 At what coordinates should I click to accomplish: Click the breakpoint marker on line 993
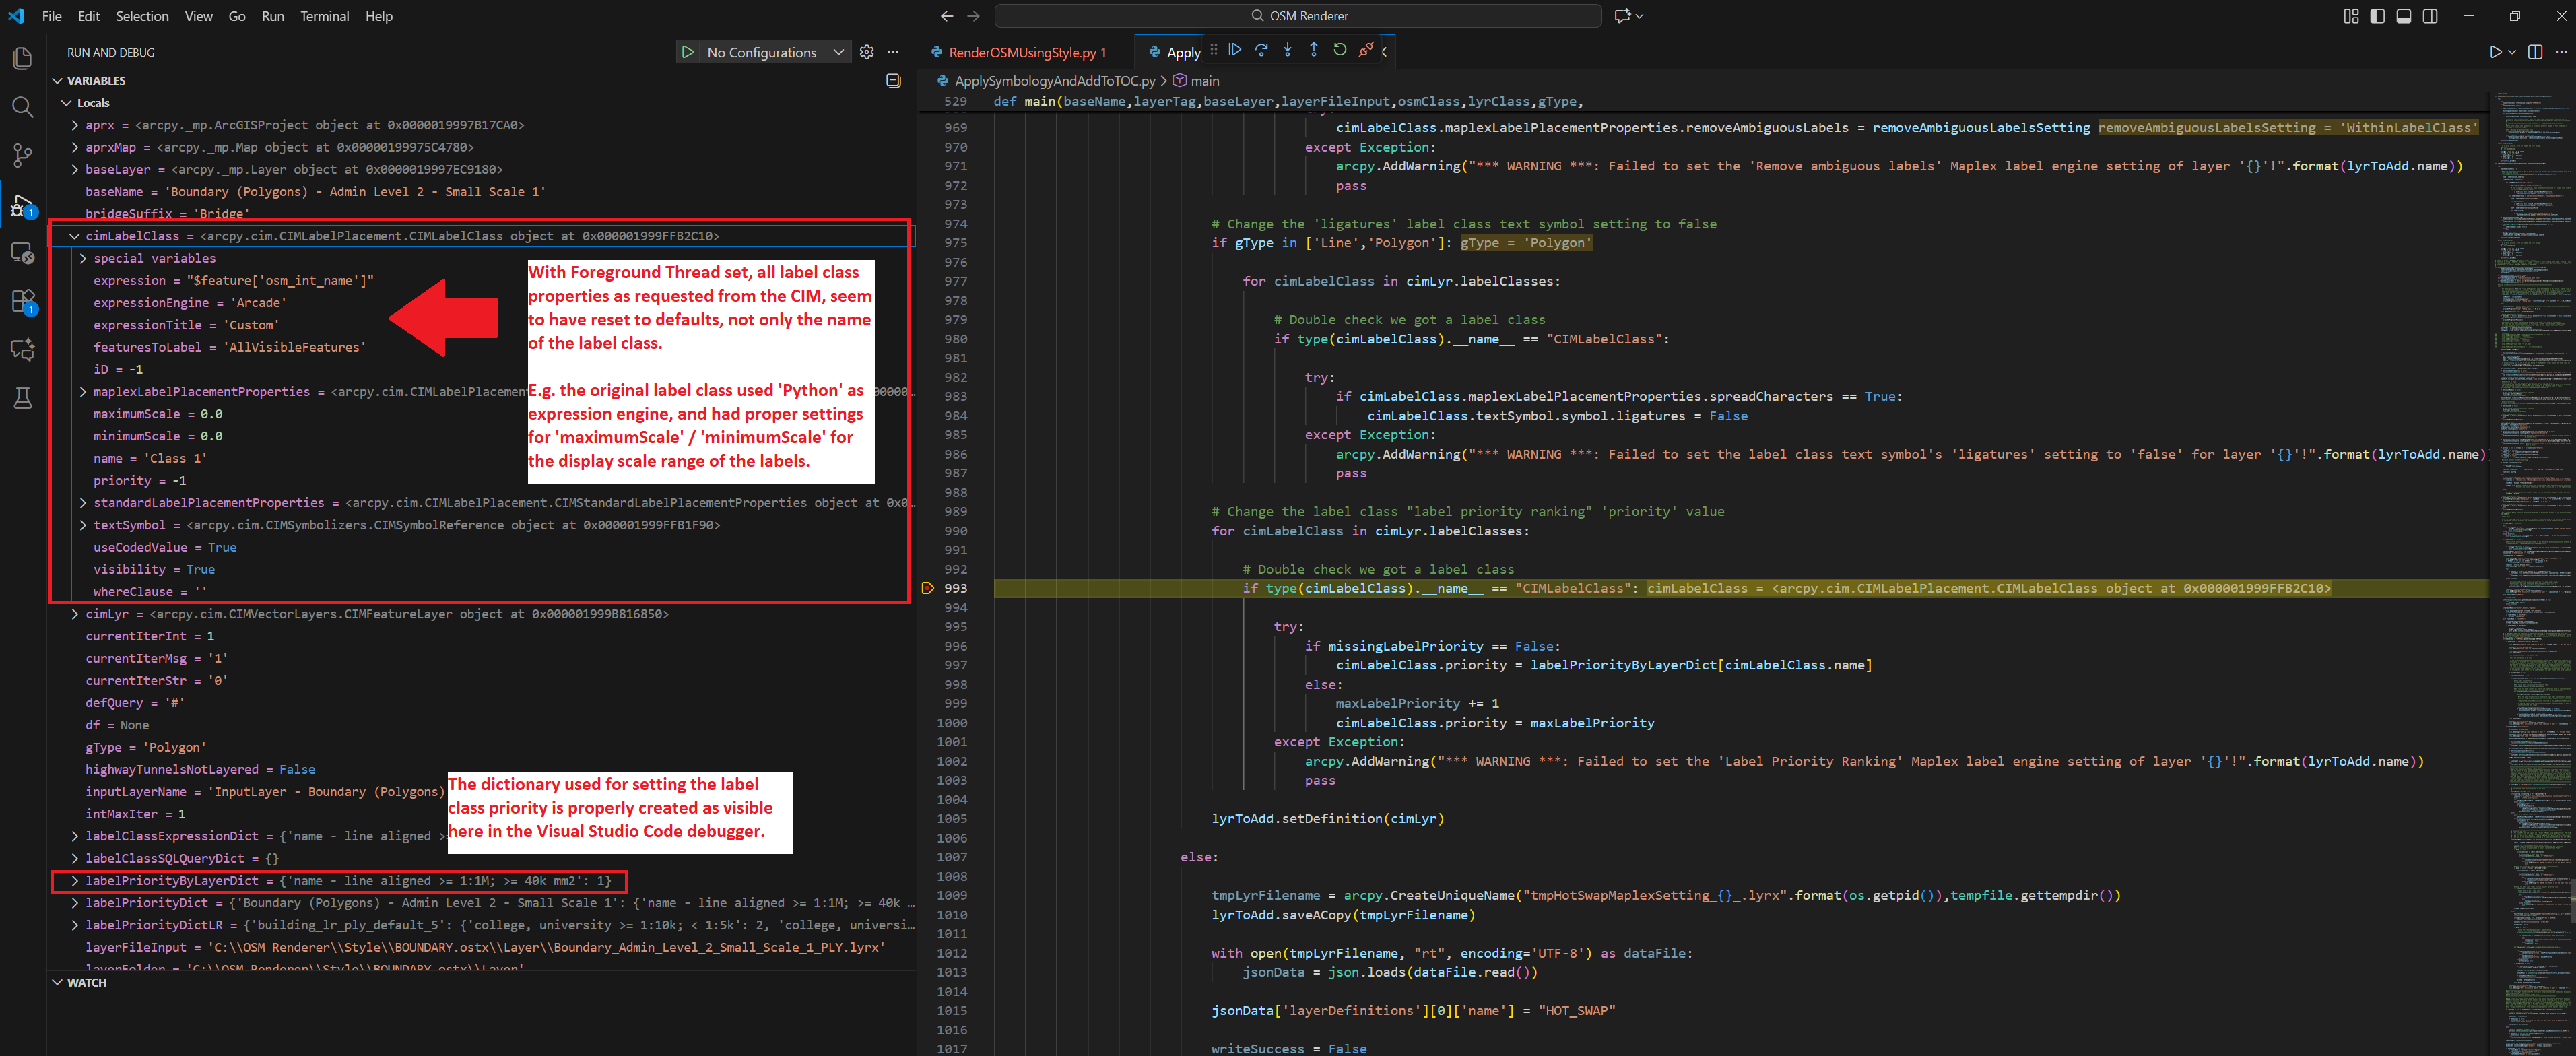(927, 588)
